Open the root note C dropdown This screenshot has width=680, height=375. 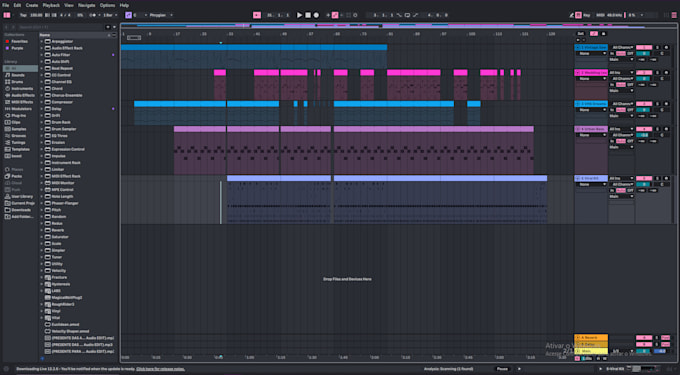[140, 15]
